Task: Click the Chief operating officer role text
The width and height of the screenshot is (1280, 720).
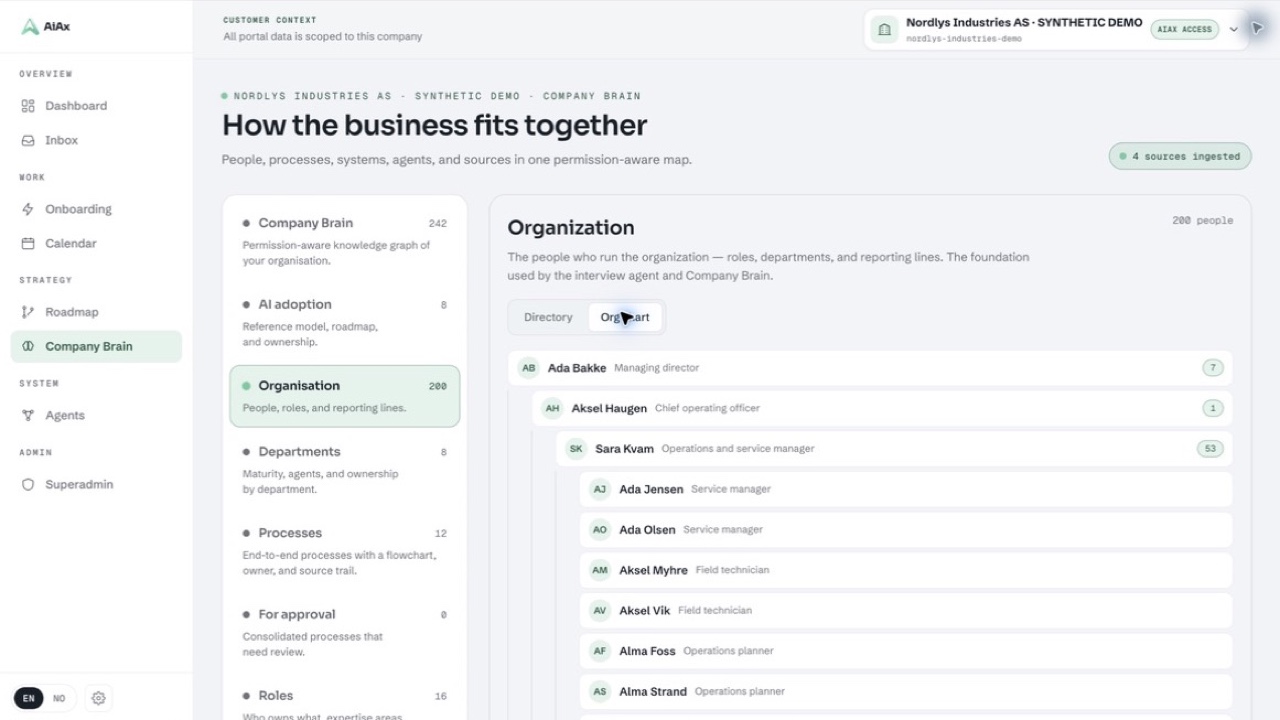Action: pyautogui.click(x=707, y=408)
